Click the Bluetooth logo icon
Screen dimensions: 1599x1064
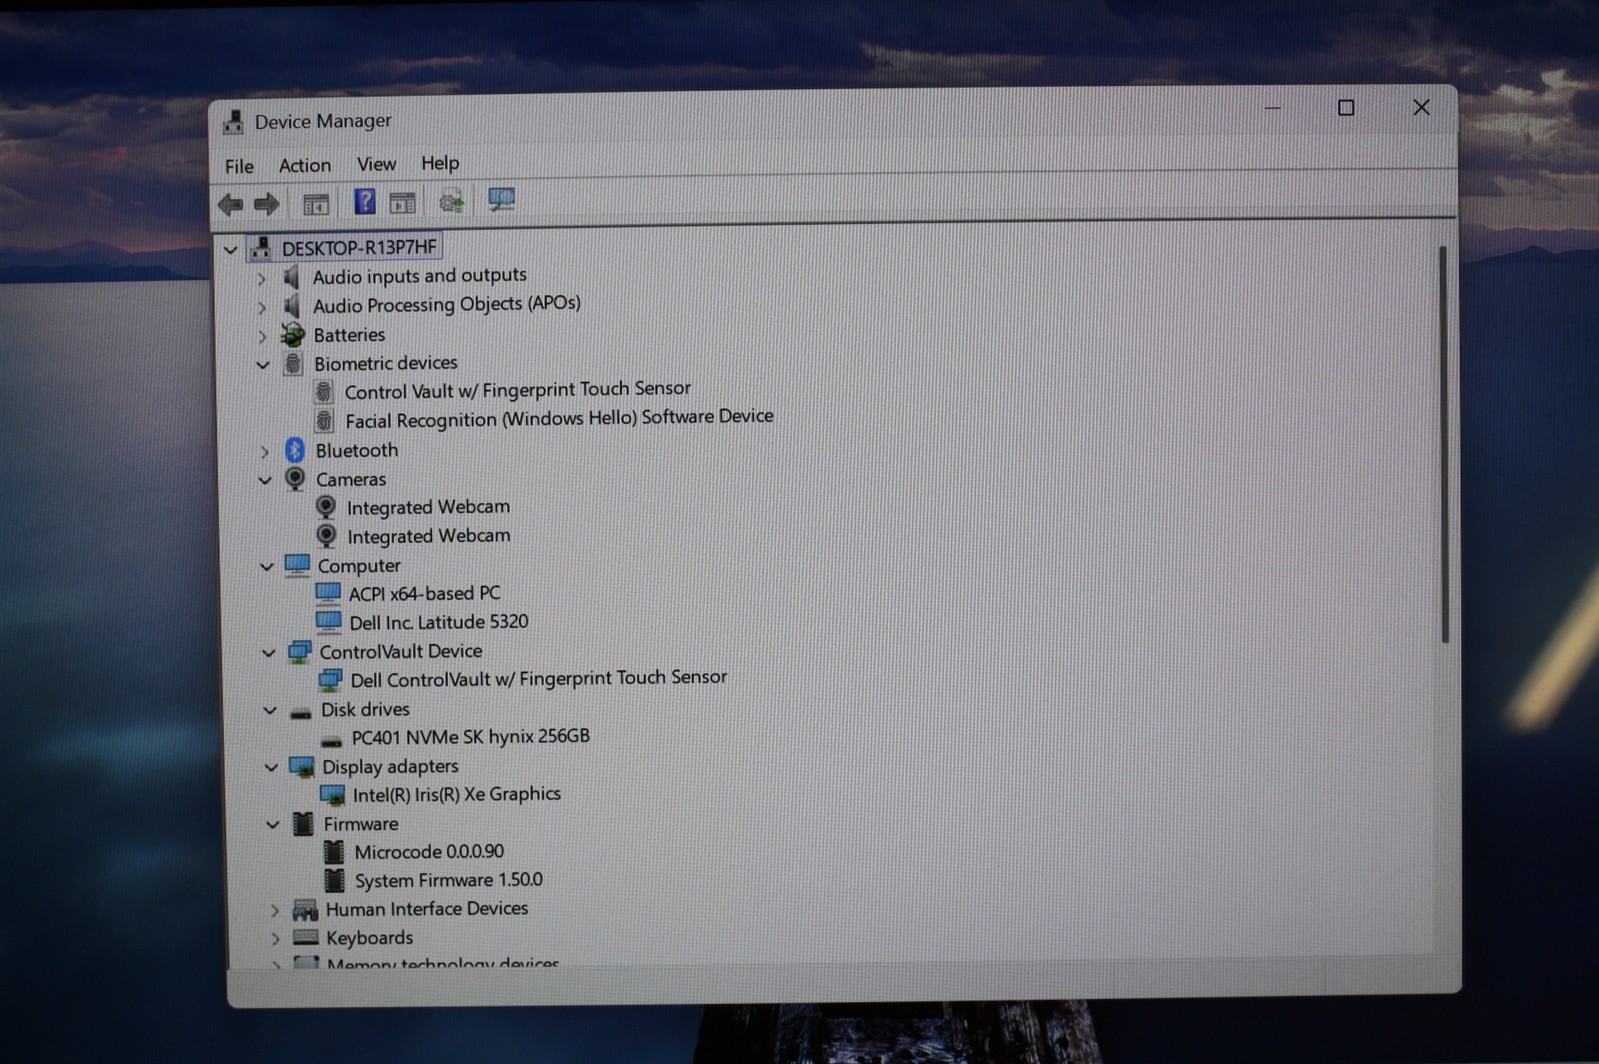tap(295, 450)
